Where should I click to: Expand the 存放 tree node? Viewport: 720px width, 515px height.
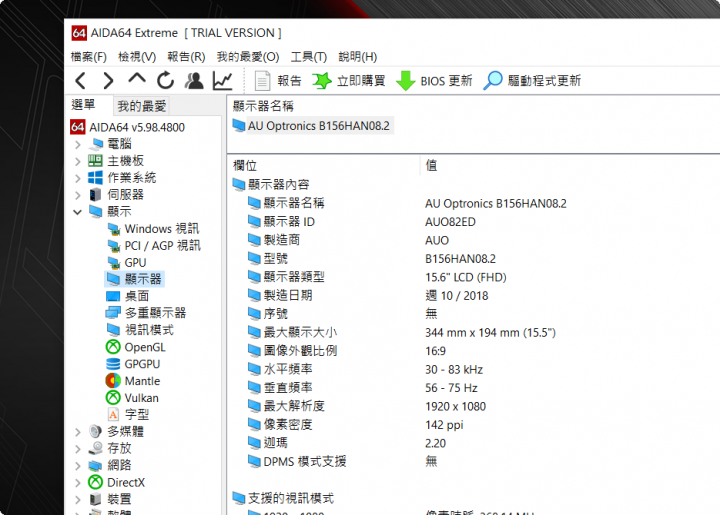[78, 449]
